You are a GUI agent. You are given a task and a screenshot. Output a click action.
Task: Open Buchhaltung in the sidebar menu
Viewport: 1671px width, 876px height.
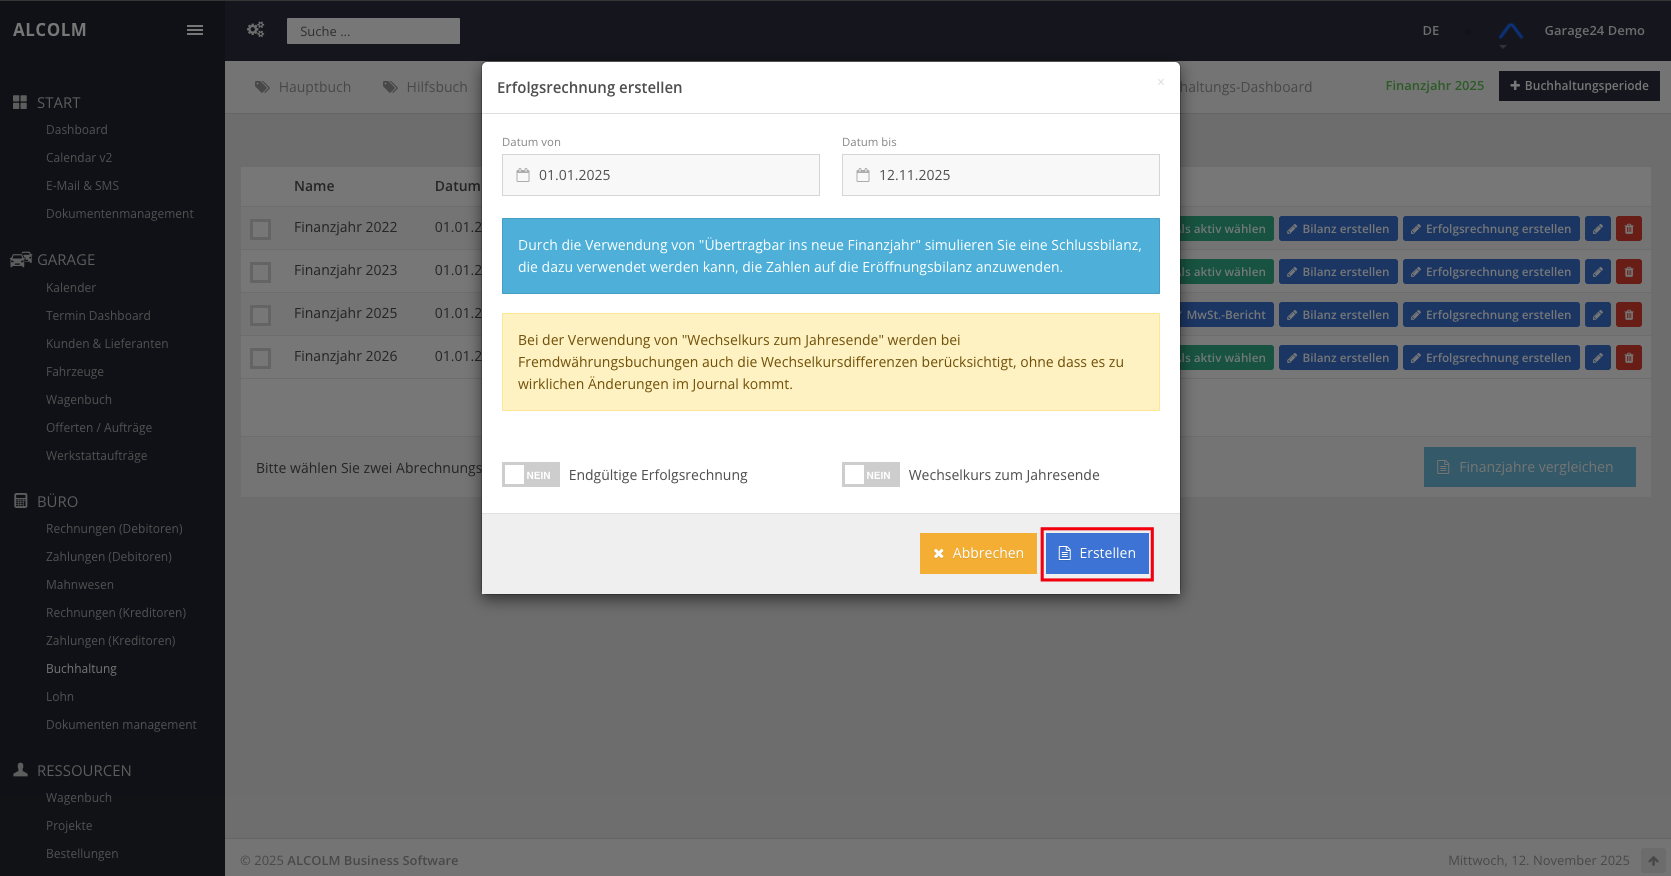[81, 669]
